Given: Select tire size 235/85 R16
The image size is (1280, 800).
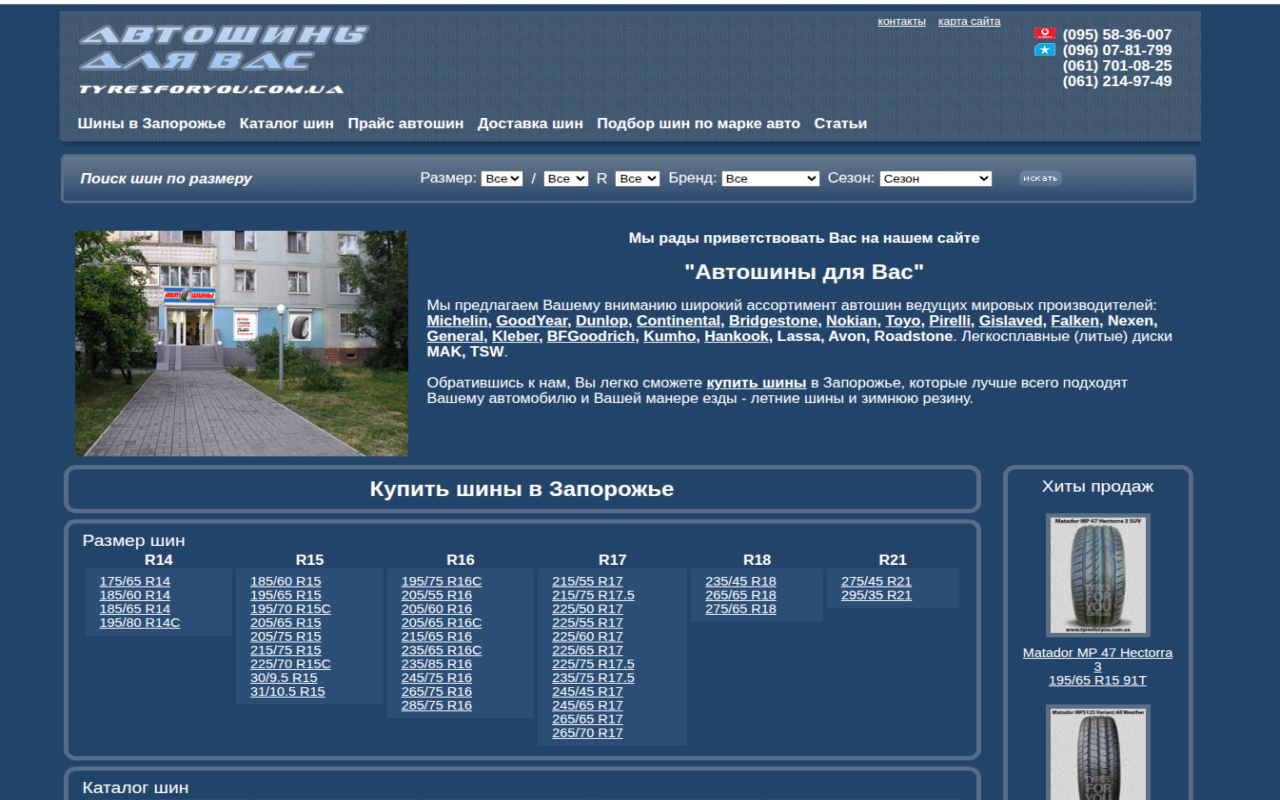Looking at the screenshot, I should point(437,664).
